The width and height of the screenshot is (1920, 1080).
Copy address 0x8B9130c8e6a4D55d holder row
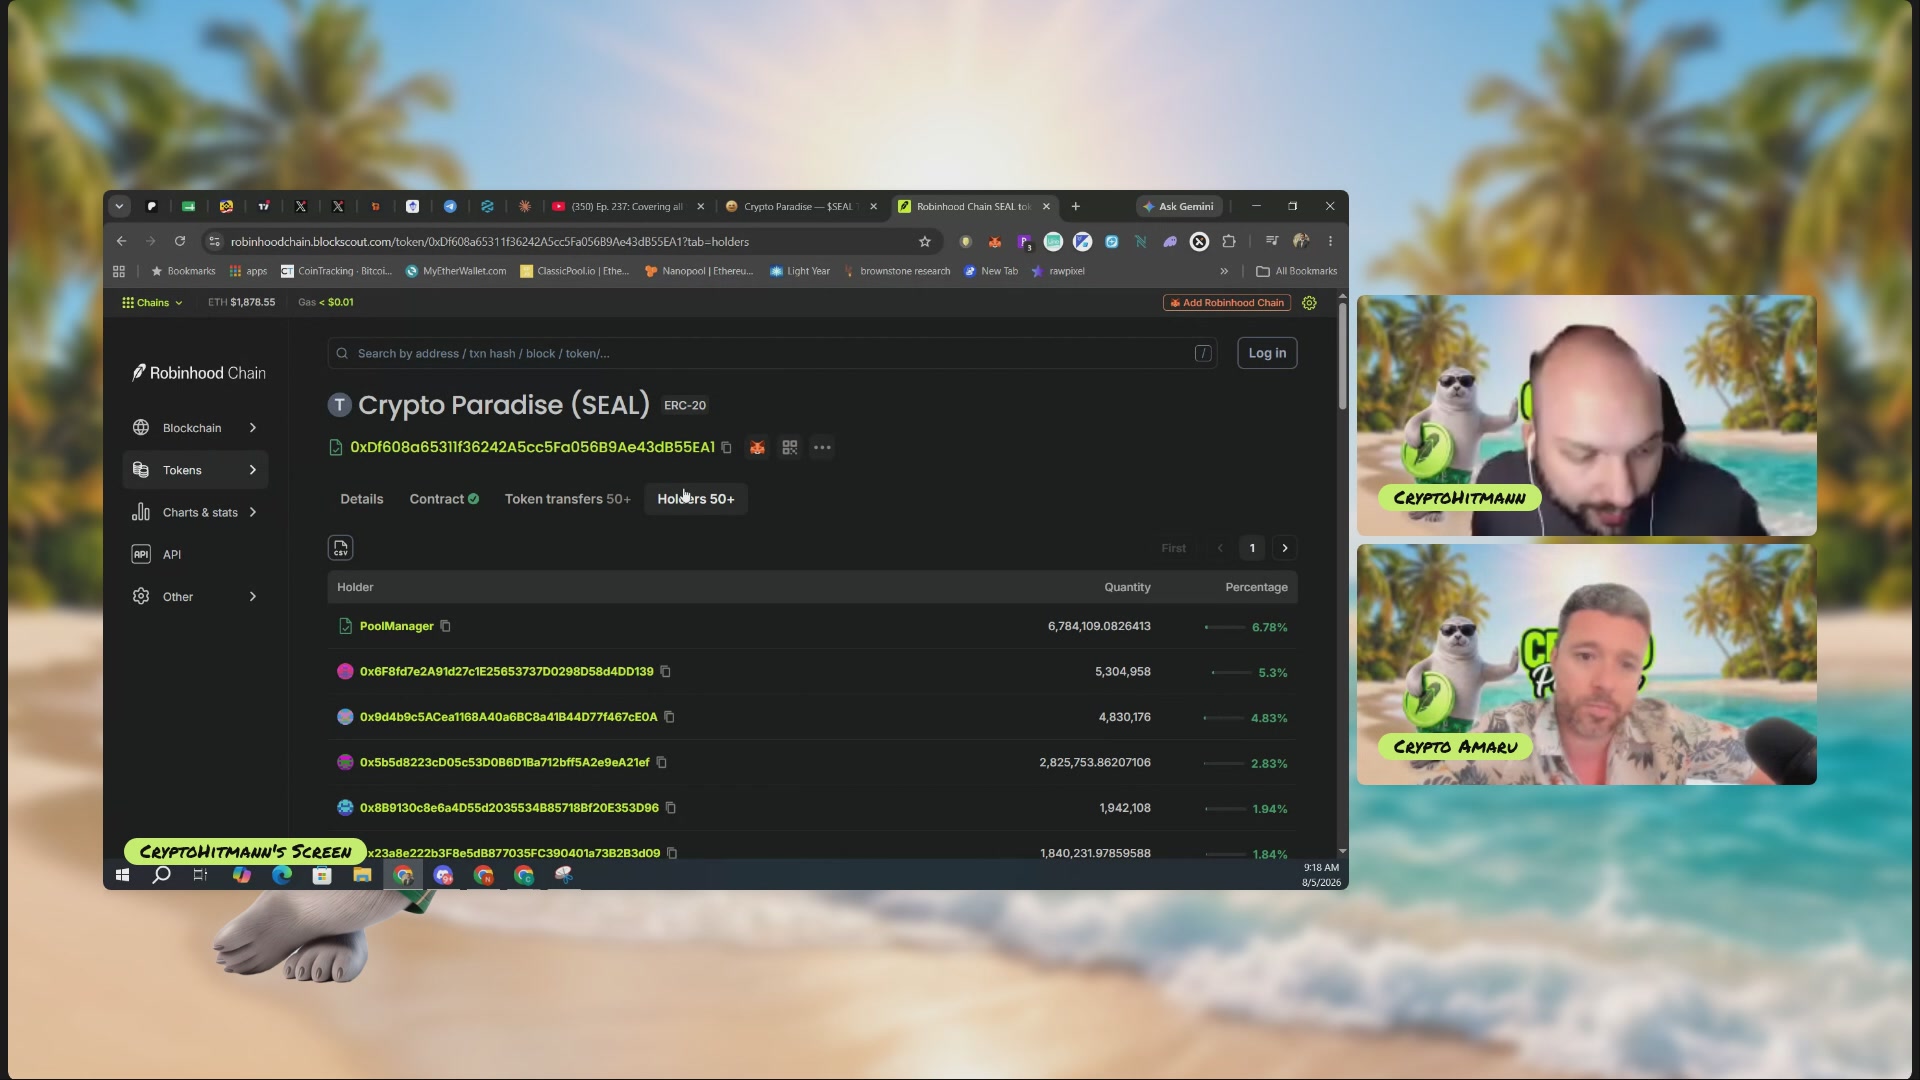671,808
